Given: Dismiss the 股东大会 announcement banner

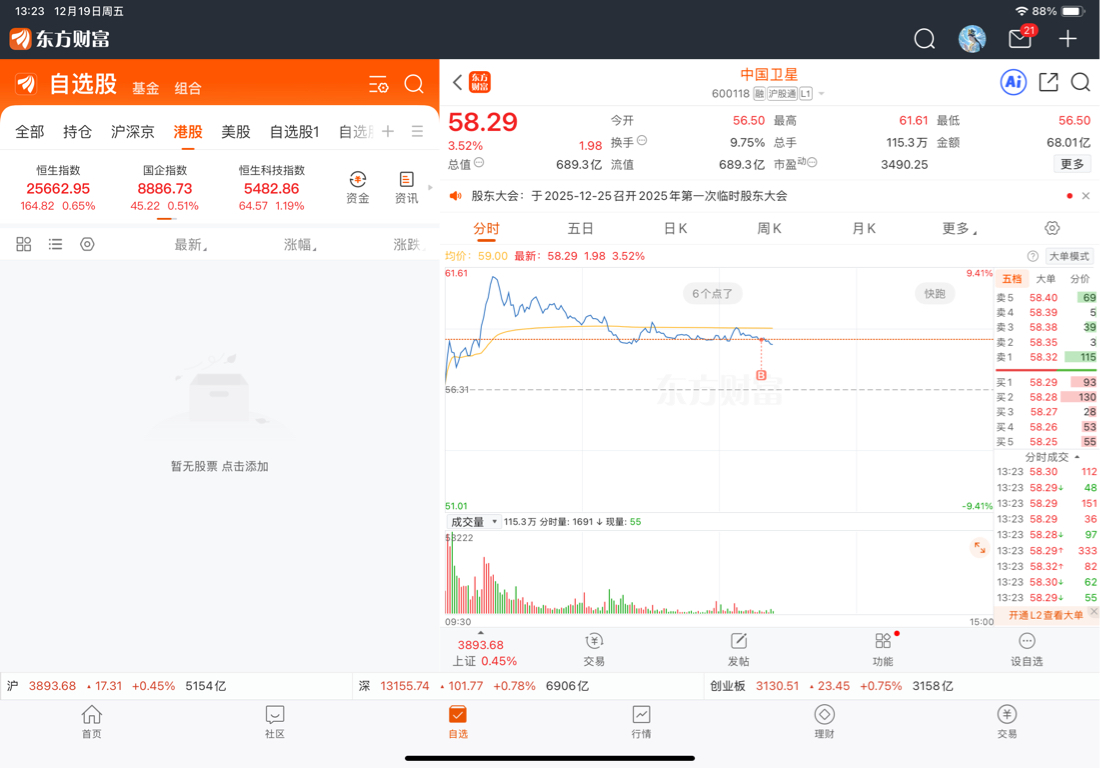Looking at the screenshot, I should [1086, 196].
